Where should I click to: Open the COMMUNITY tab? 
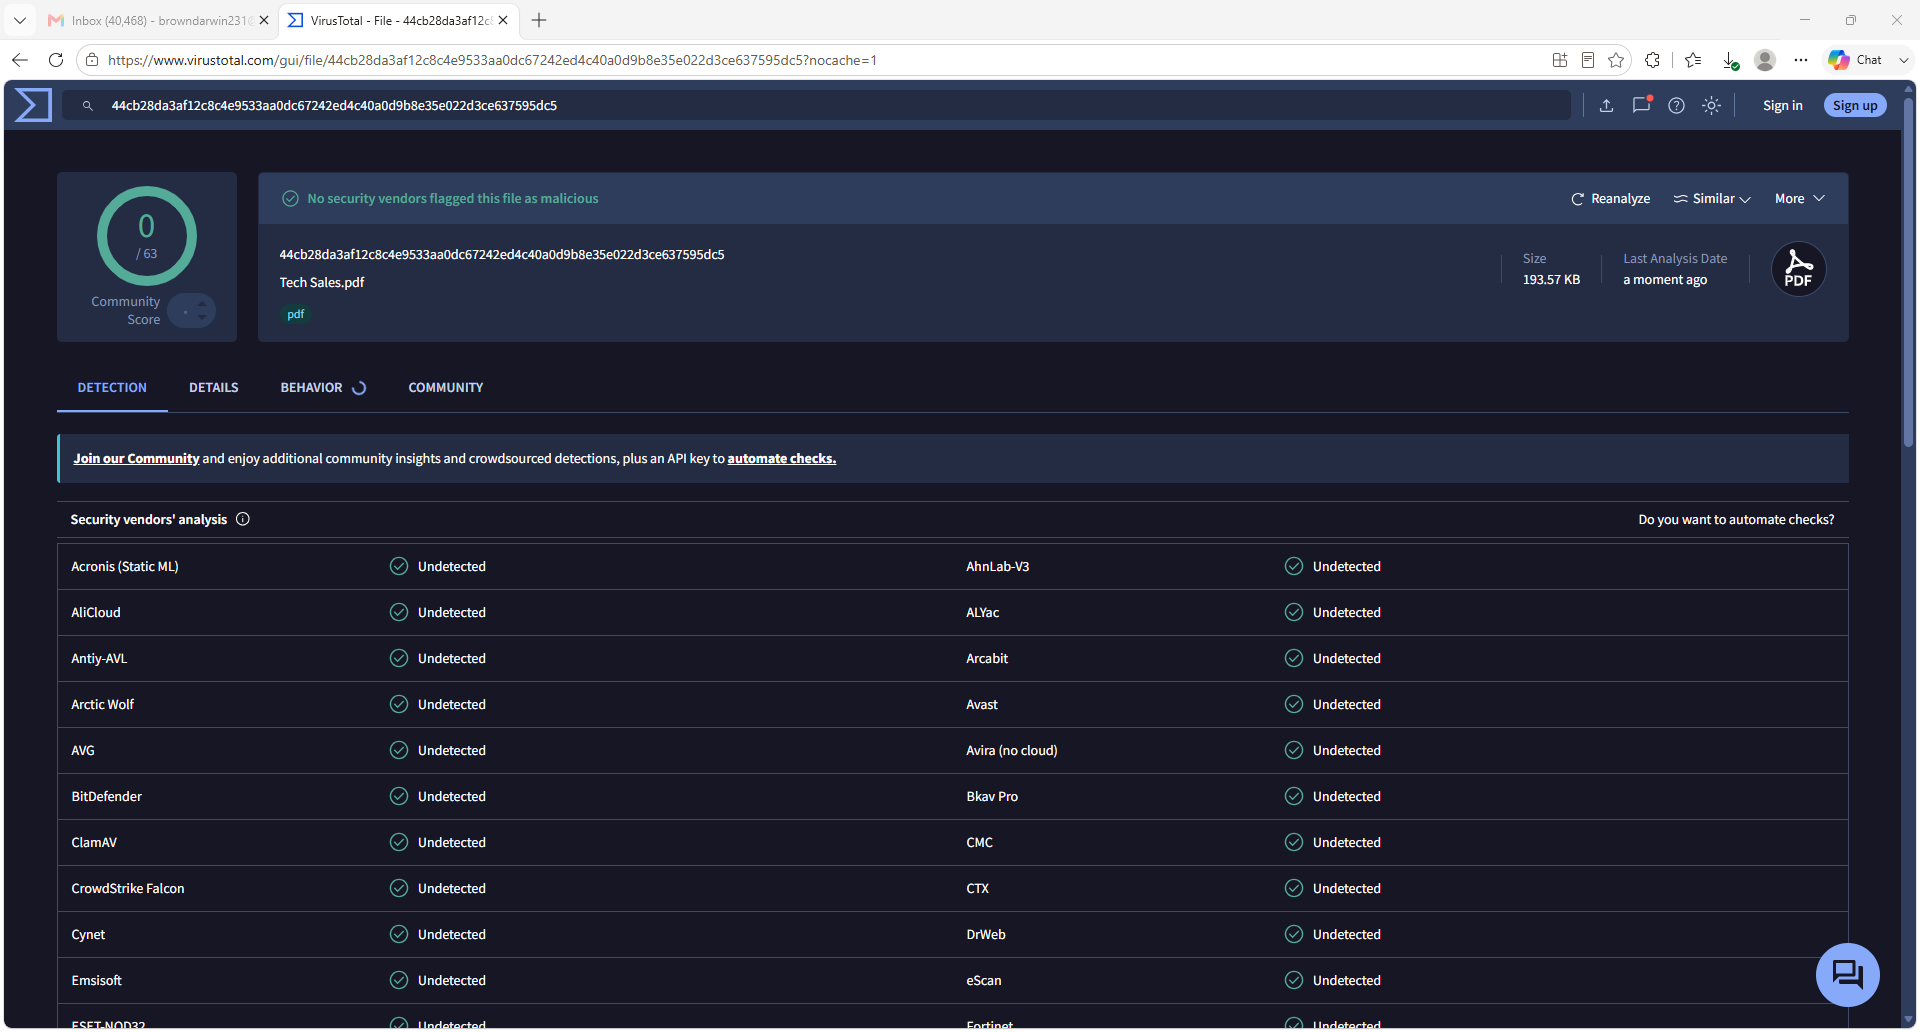[446, 388]
